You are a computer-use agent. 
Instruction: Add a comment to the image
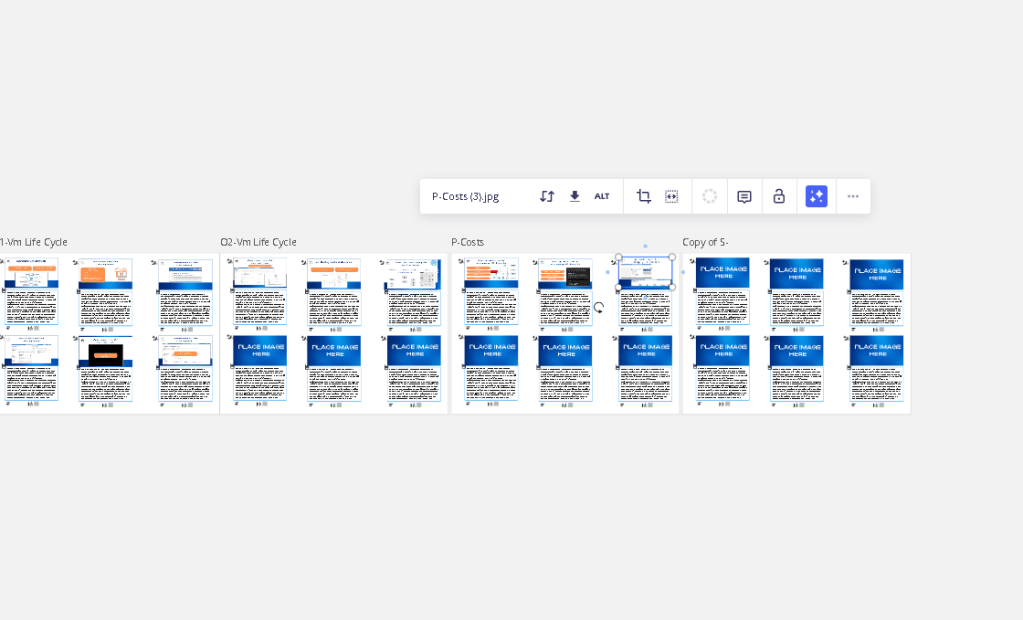(x=744, y=196)
